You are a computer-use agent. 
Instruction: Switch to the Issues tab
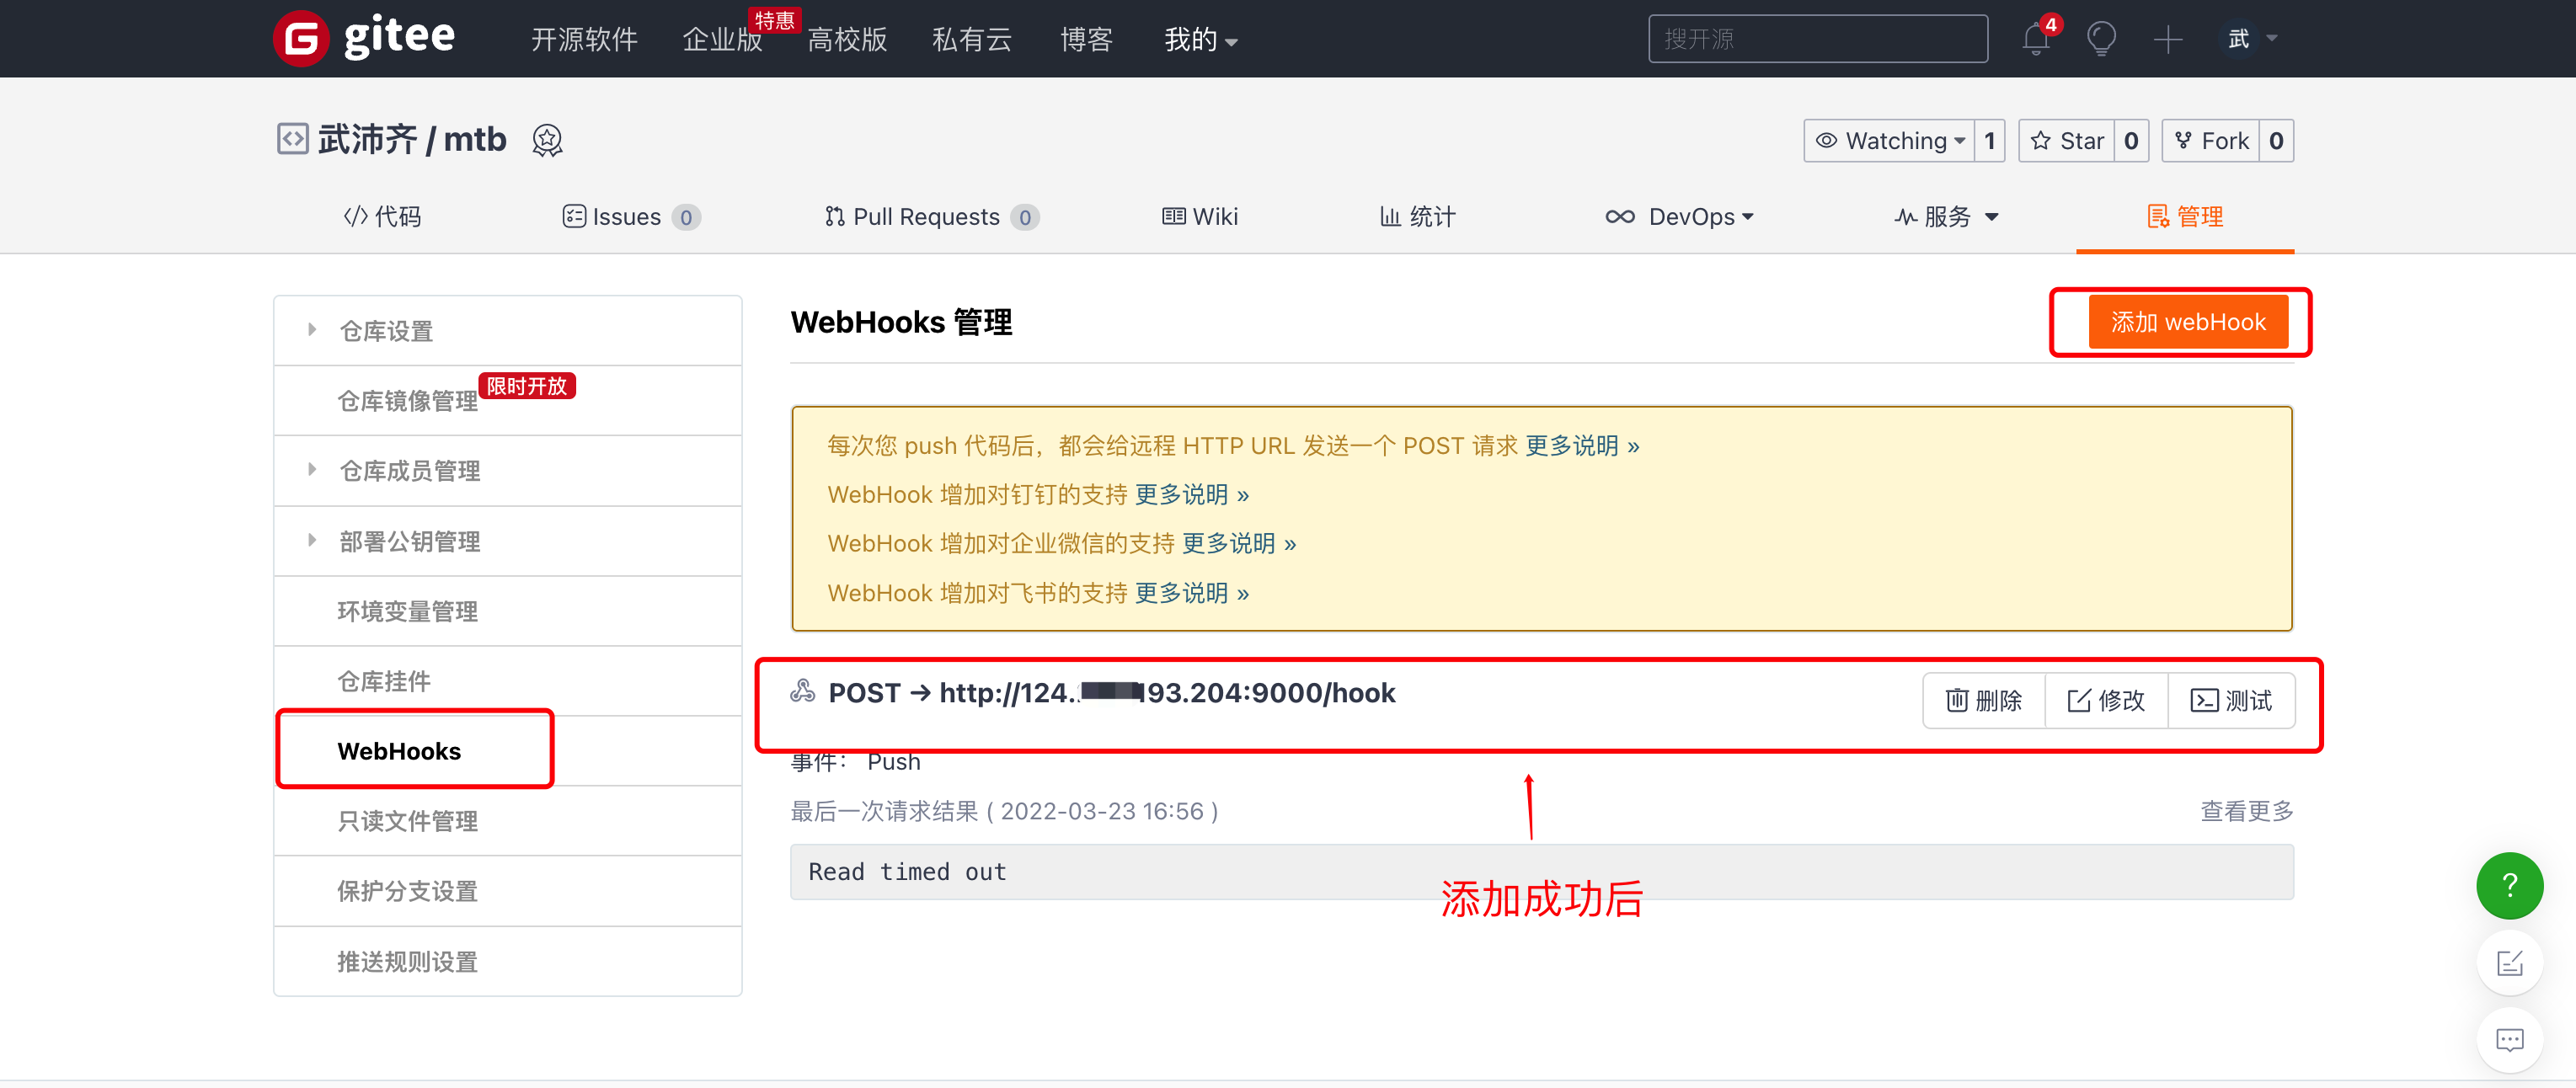[626, 217]
